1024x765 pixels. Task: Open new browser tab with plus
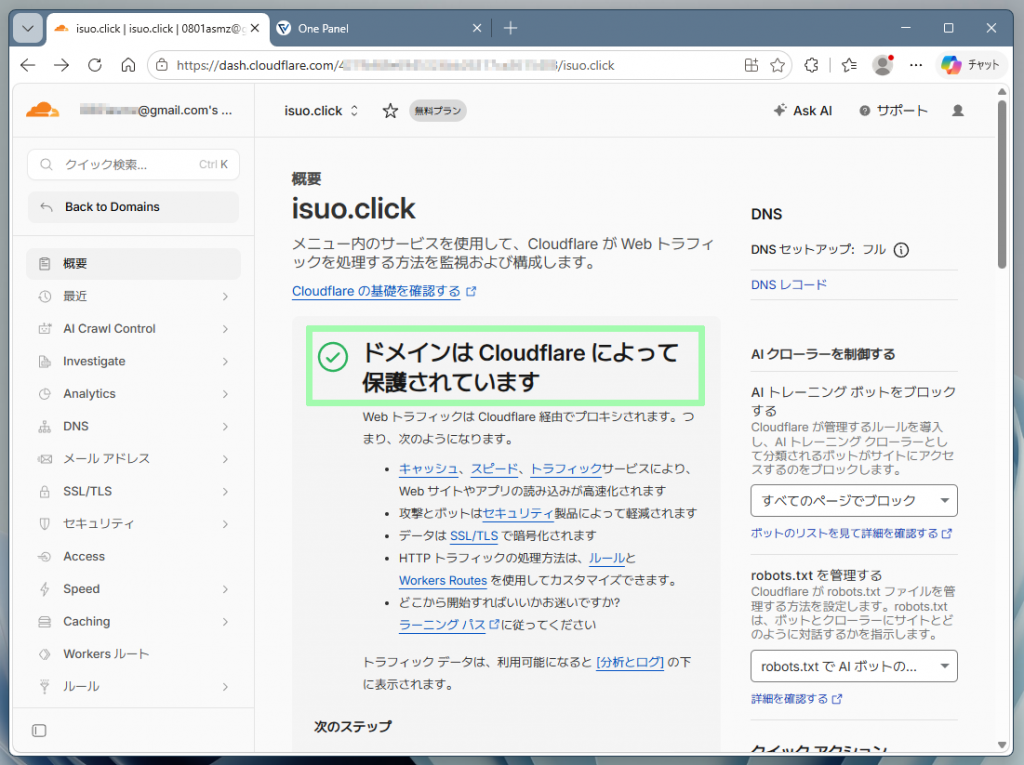(x=511, y=28)
